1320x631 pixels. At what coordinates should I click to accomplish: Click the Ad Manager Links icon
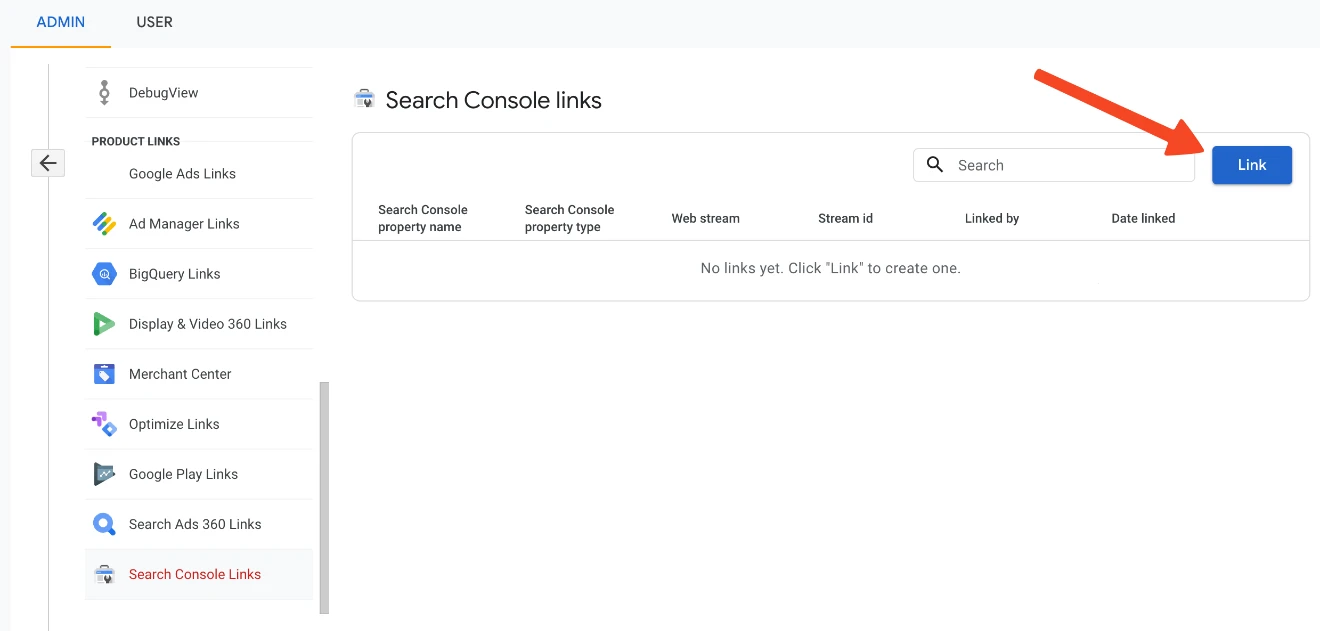104,224
